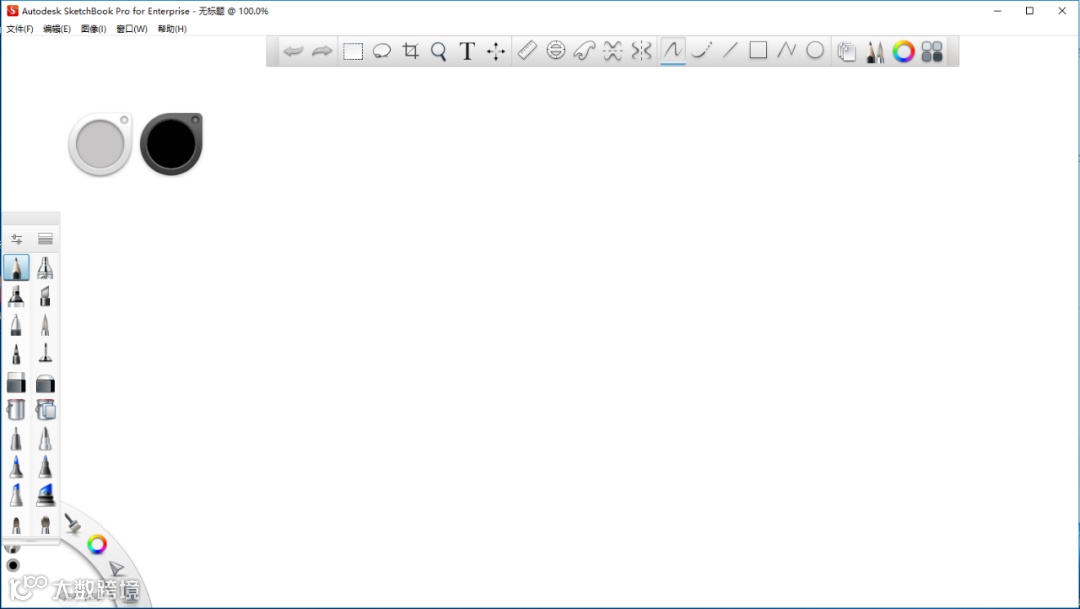This screenshot has width=1080, height=609.
Task: Select the fine Technical pen brush
Action: (x=45, y=353)
